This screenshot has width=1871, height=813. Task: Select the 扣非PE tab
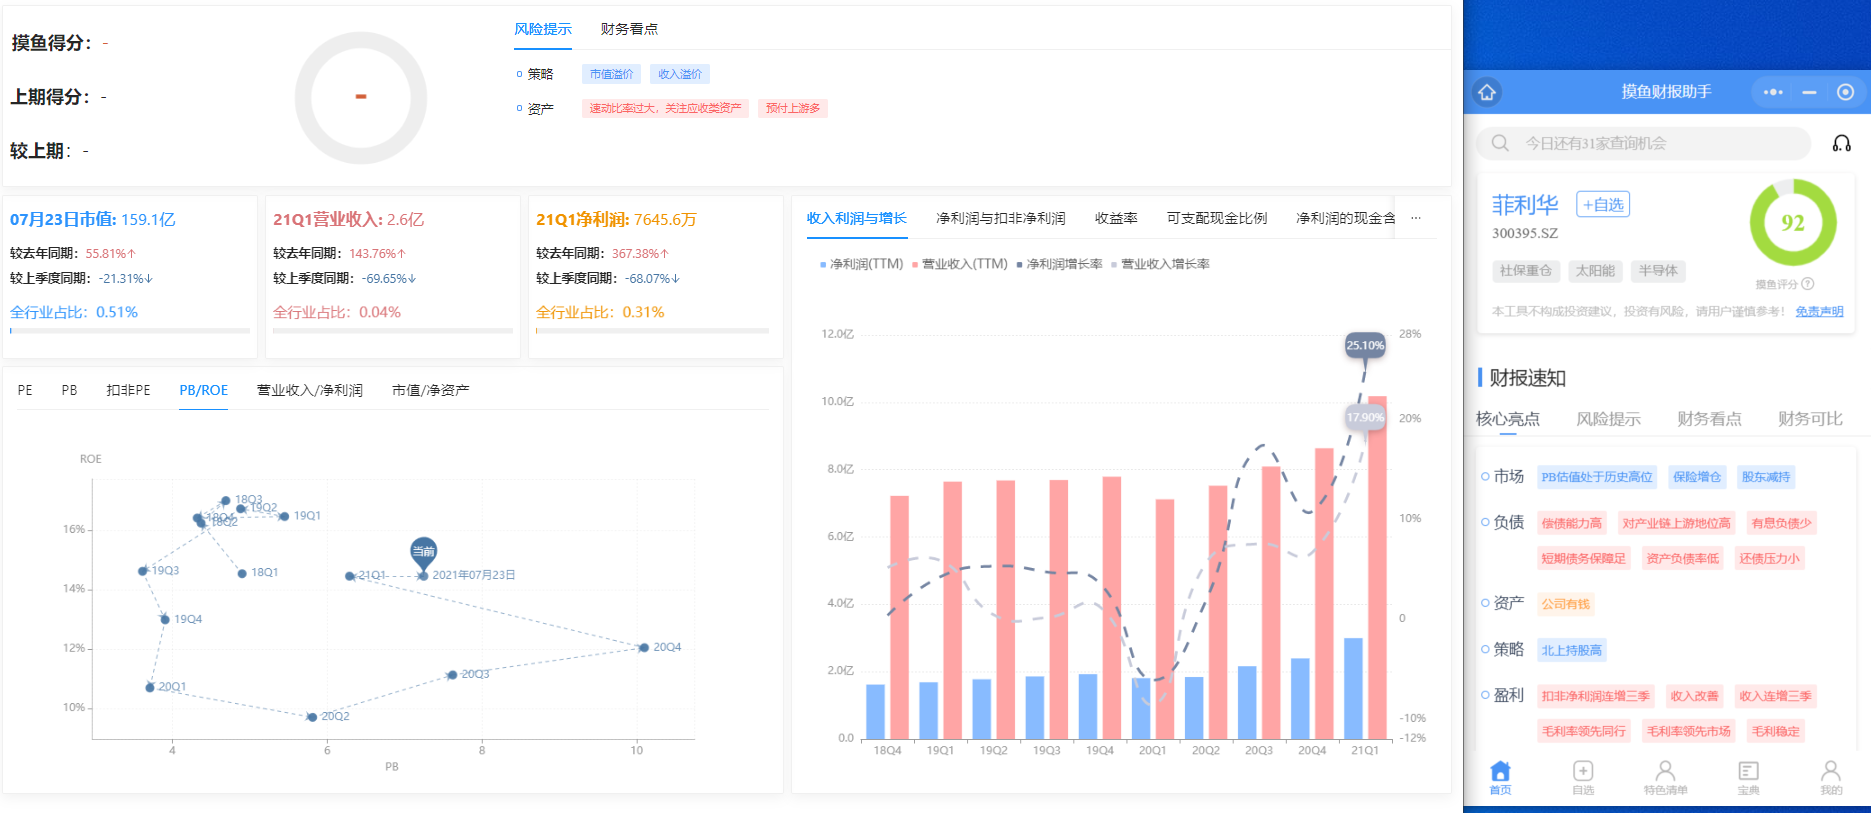click(128, 390)
